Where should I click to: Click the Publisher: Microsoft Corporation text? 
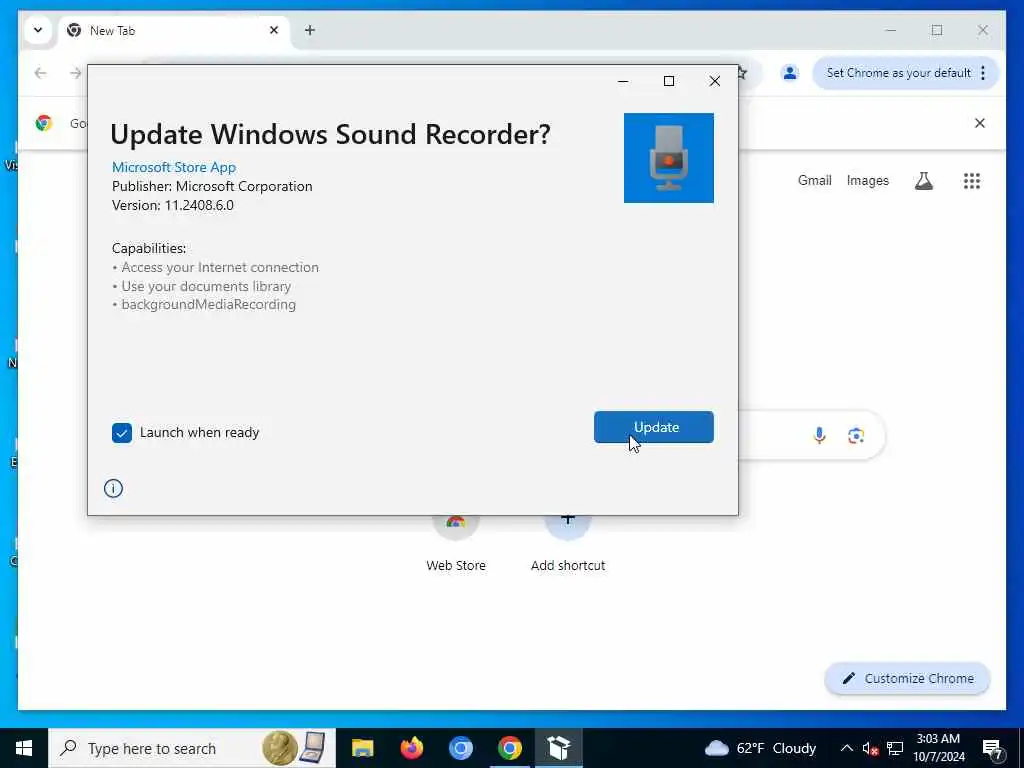(x=212, y=186)
